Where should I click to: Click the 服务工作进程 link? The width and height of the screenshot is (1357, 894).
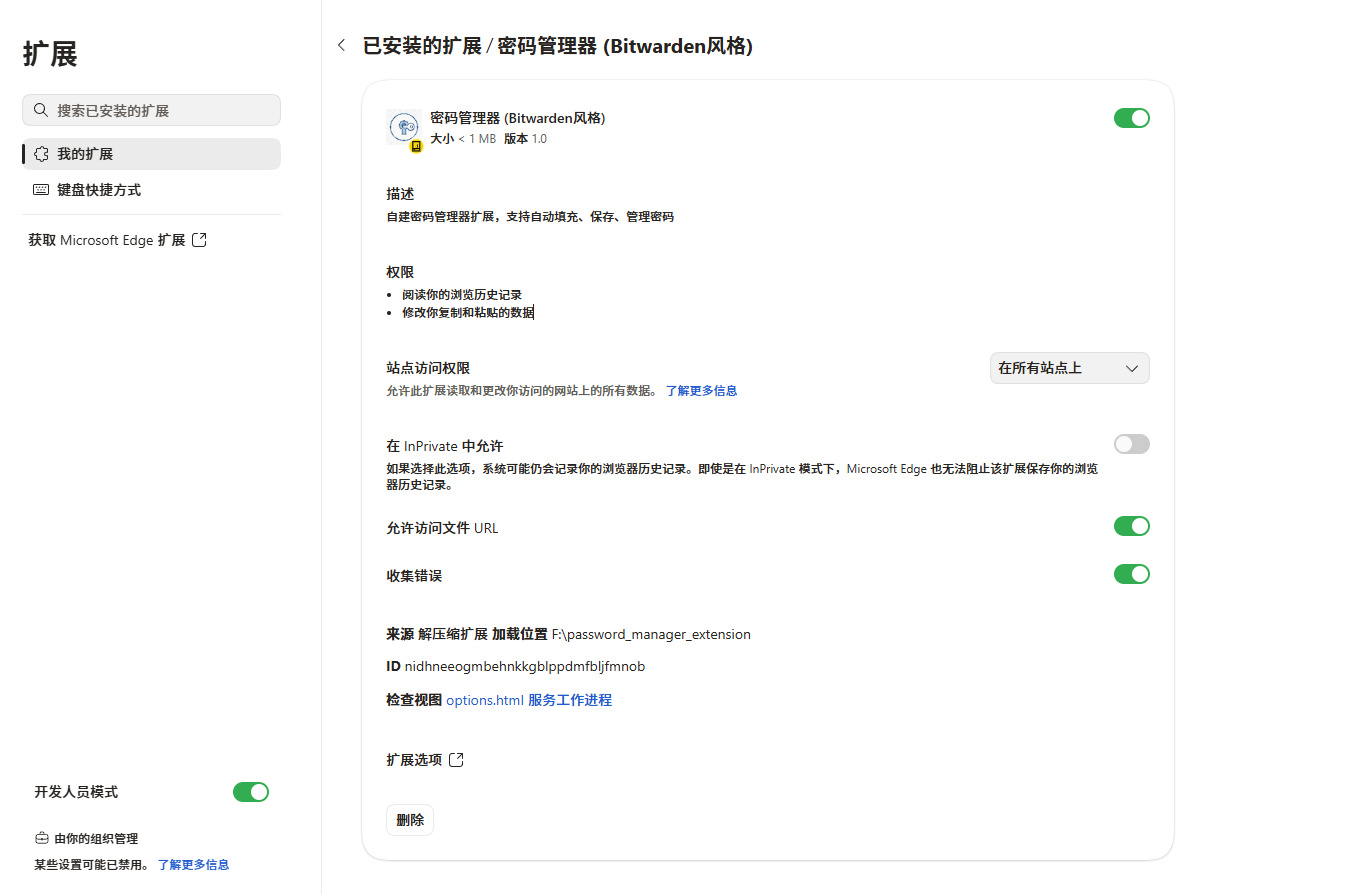click(570, 700)
